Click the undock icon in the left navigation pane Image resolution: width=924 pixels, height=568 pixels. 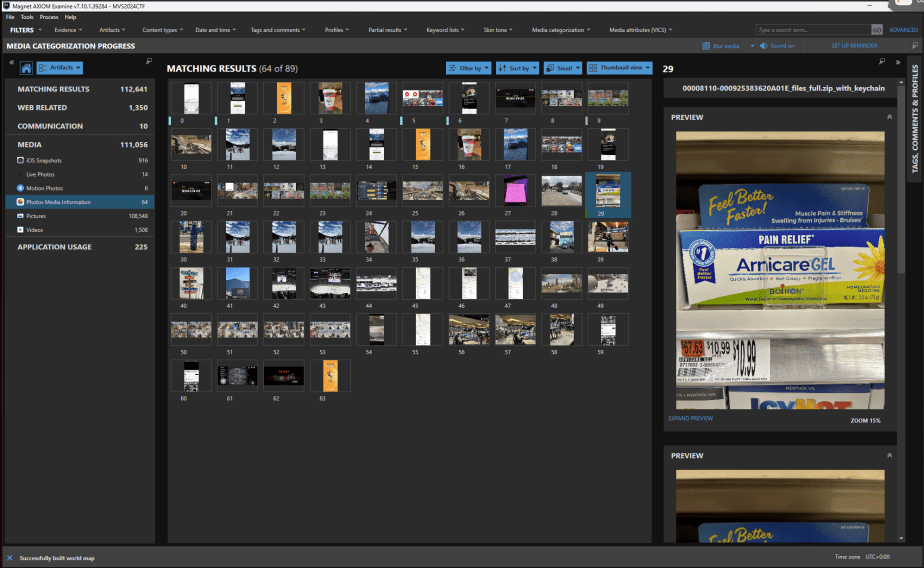pyautogui.click(x=149, y=62)
